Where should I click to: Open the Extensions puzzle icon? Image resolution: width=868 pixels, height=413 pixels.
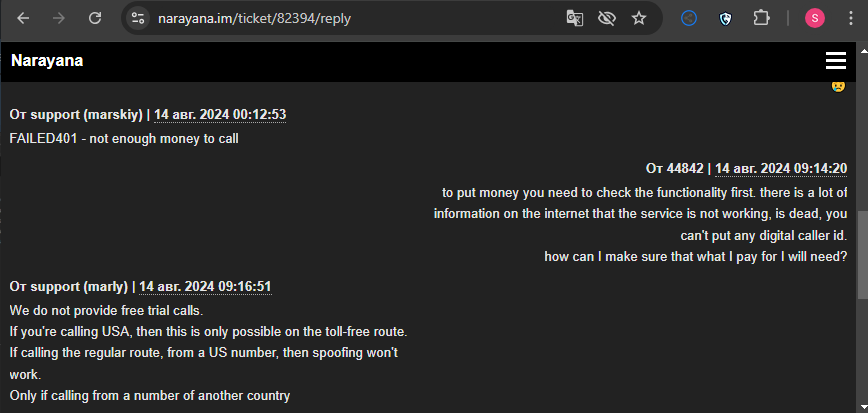click(x=762, y=18)
